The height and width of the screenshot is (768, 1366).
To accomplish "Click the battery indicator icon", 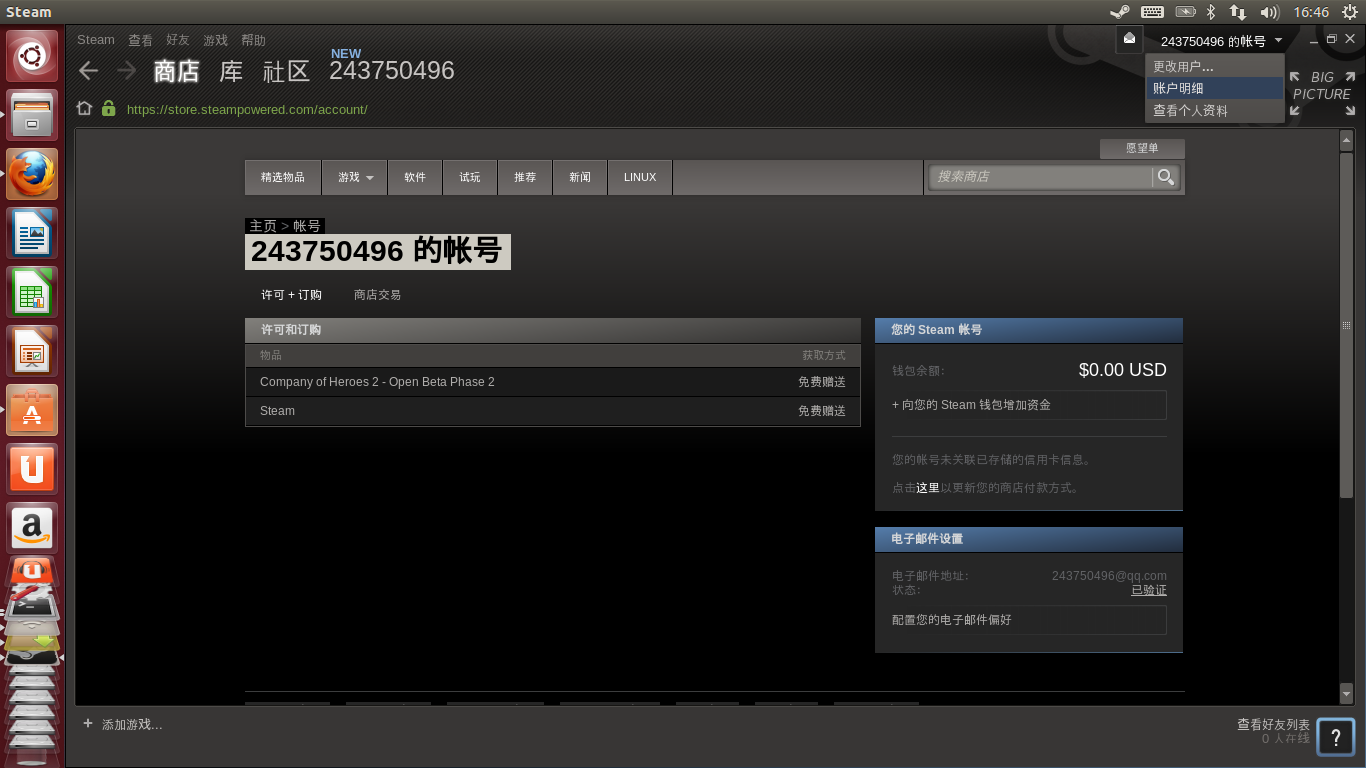I will click(x=1185, y=12).
